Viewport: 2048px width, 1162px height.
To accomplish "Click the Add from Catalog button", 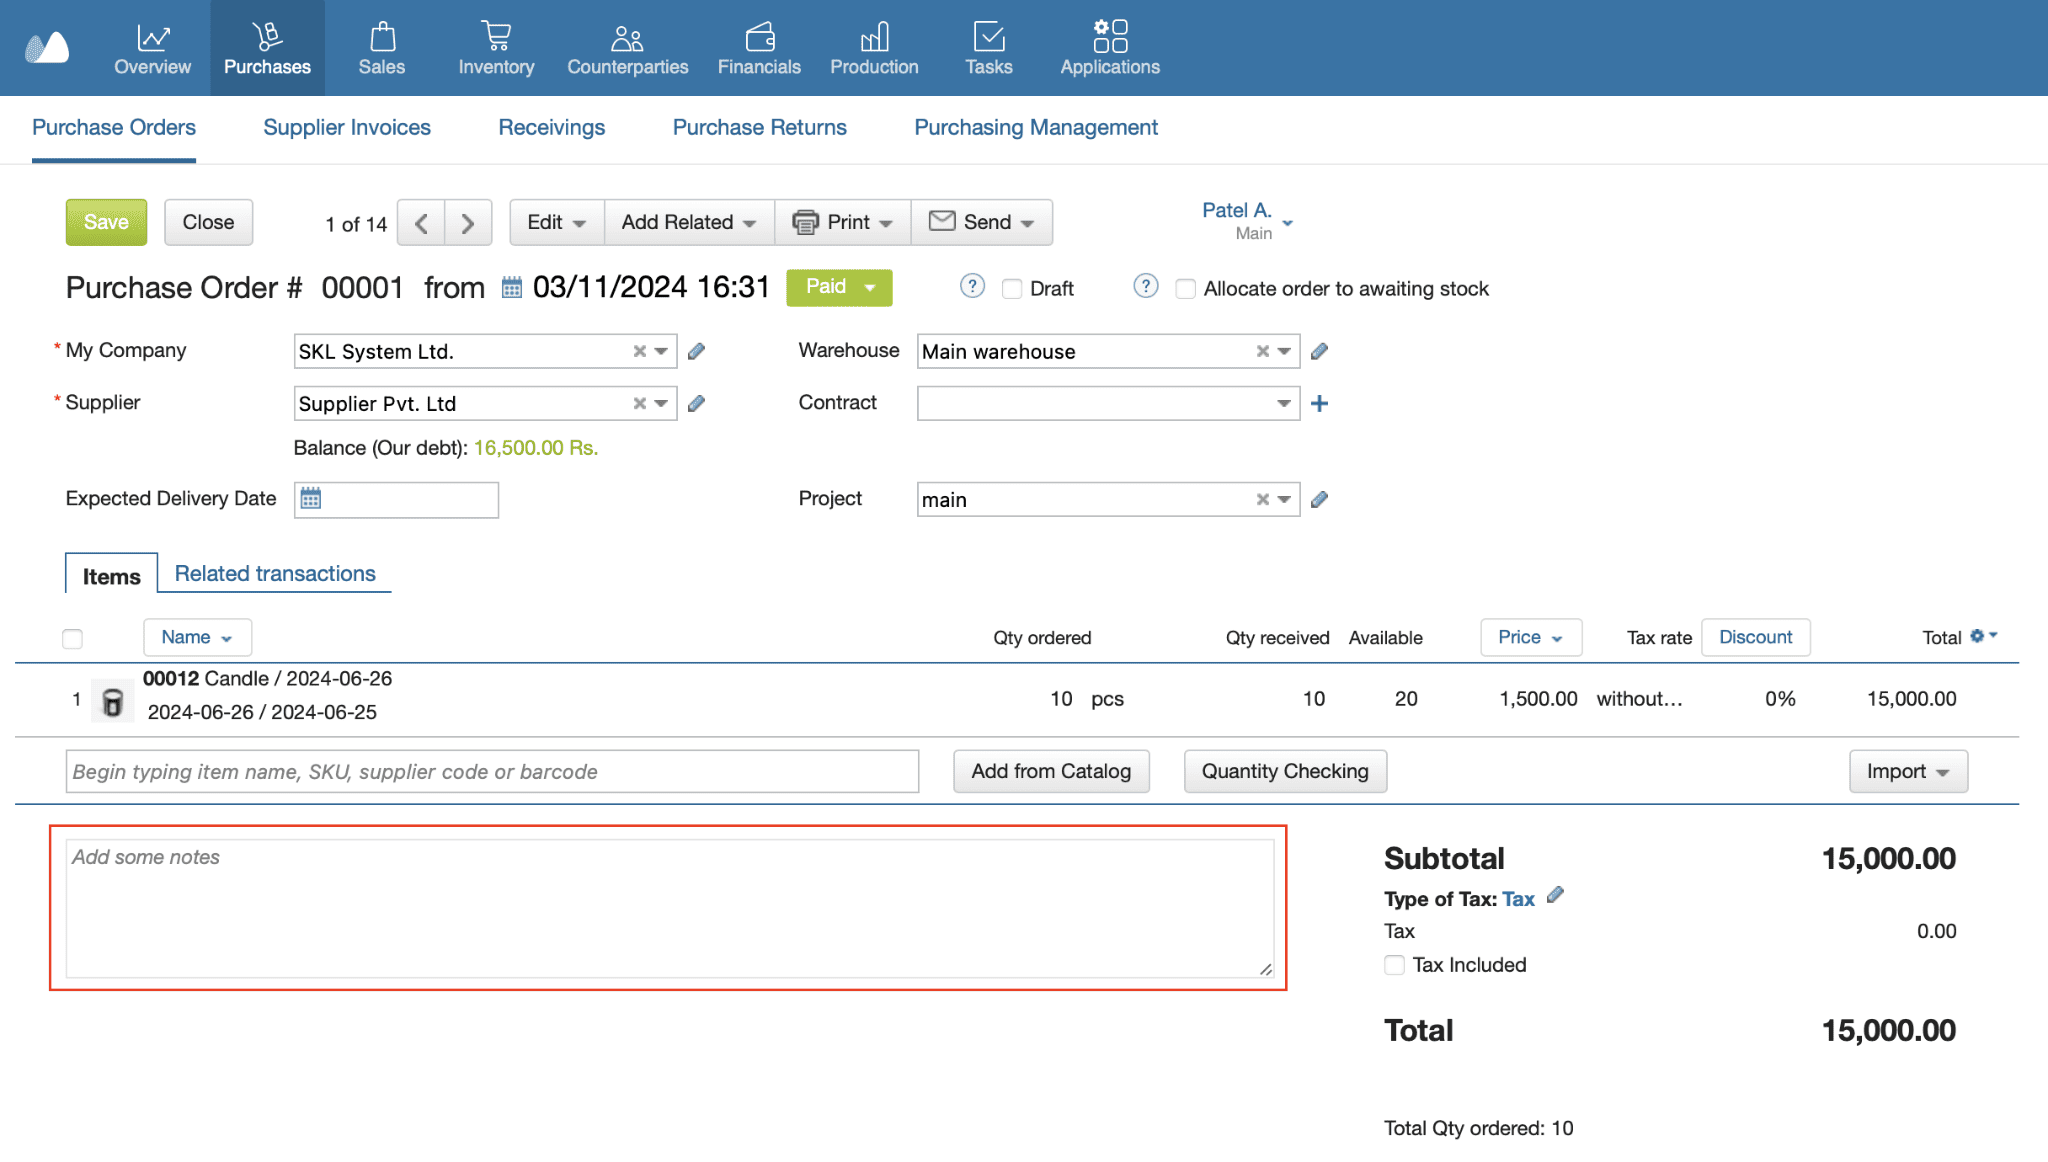I will click(x=1051, y=771).
